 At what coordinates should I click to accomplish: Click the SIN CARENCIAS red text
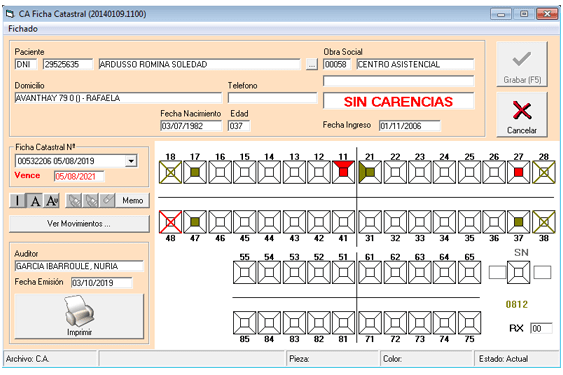(398, 102)
